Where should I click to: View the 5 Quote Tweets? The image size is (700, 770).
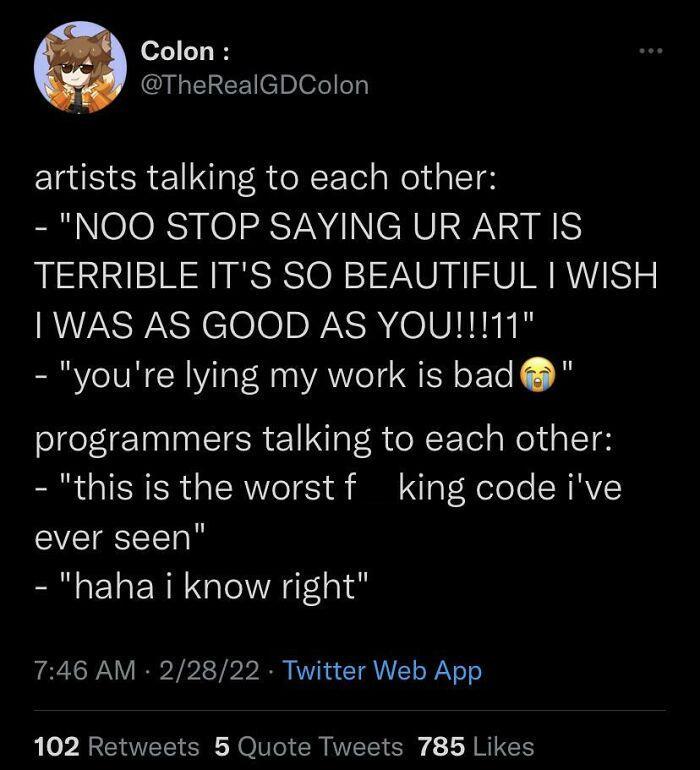(x=308, y=746)
